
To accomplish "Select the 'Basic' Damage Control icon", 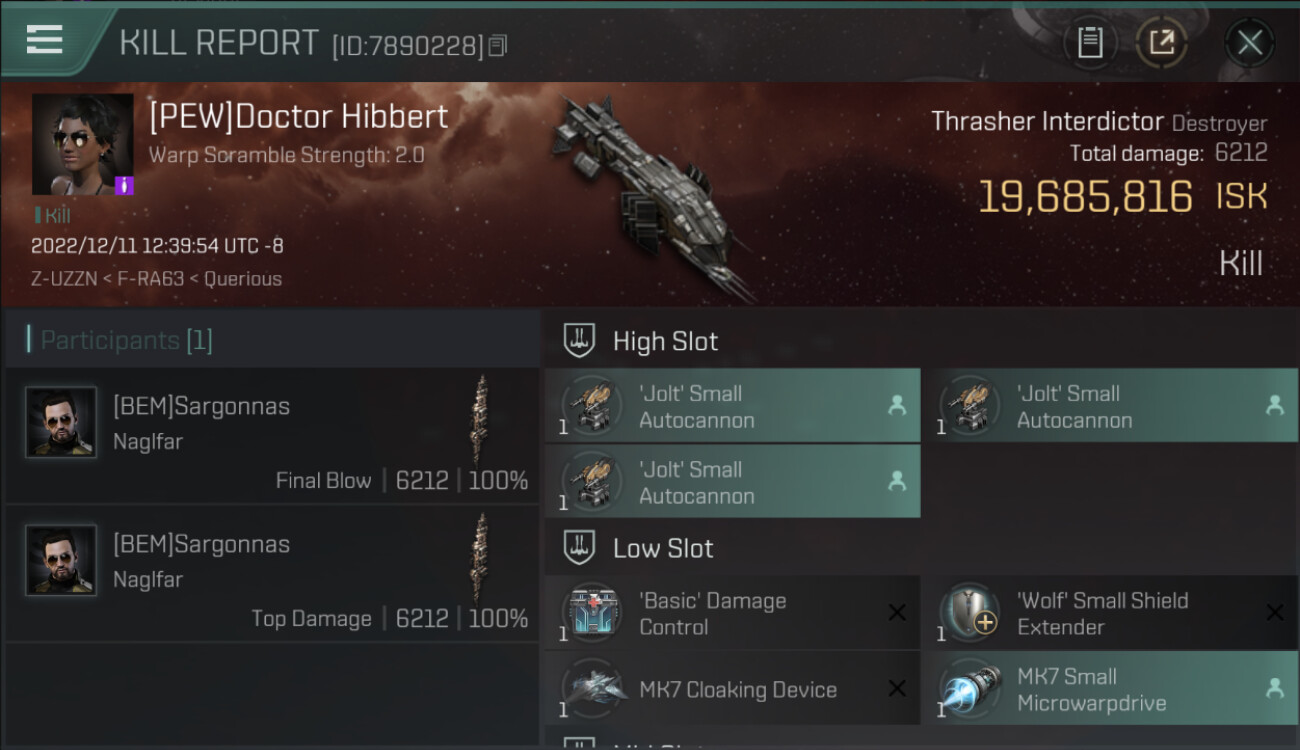I will coord(592,613).
